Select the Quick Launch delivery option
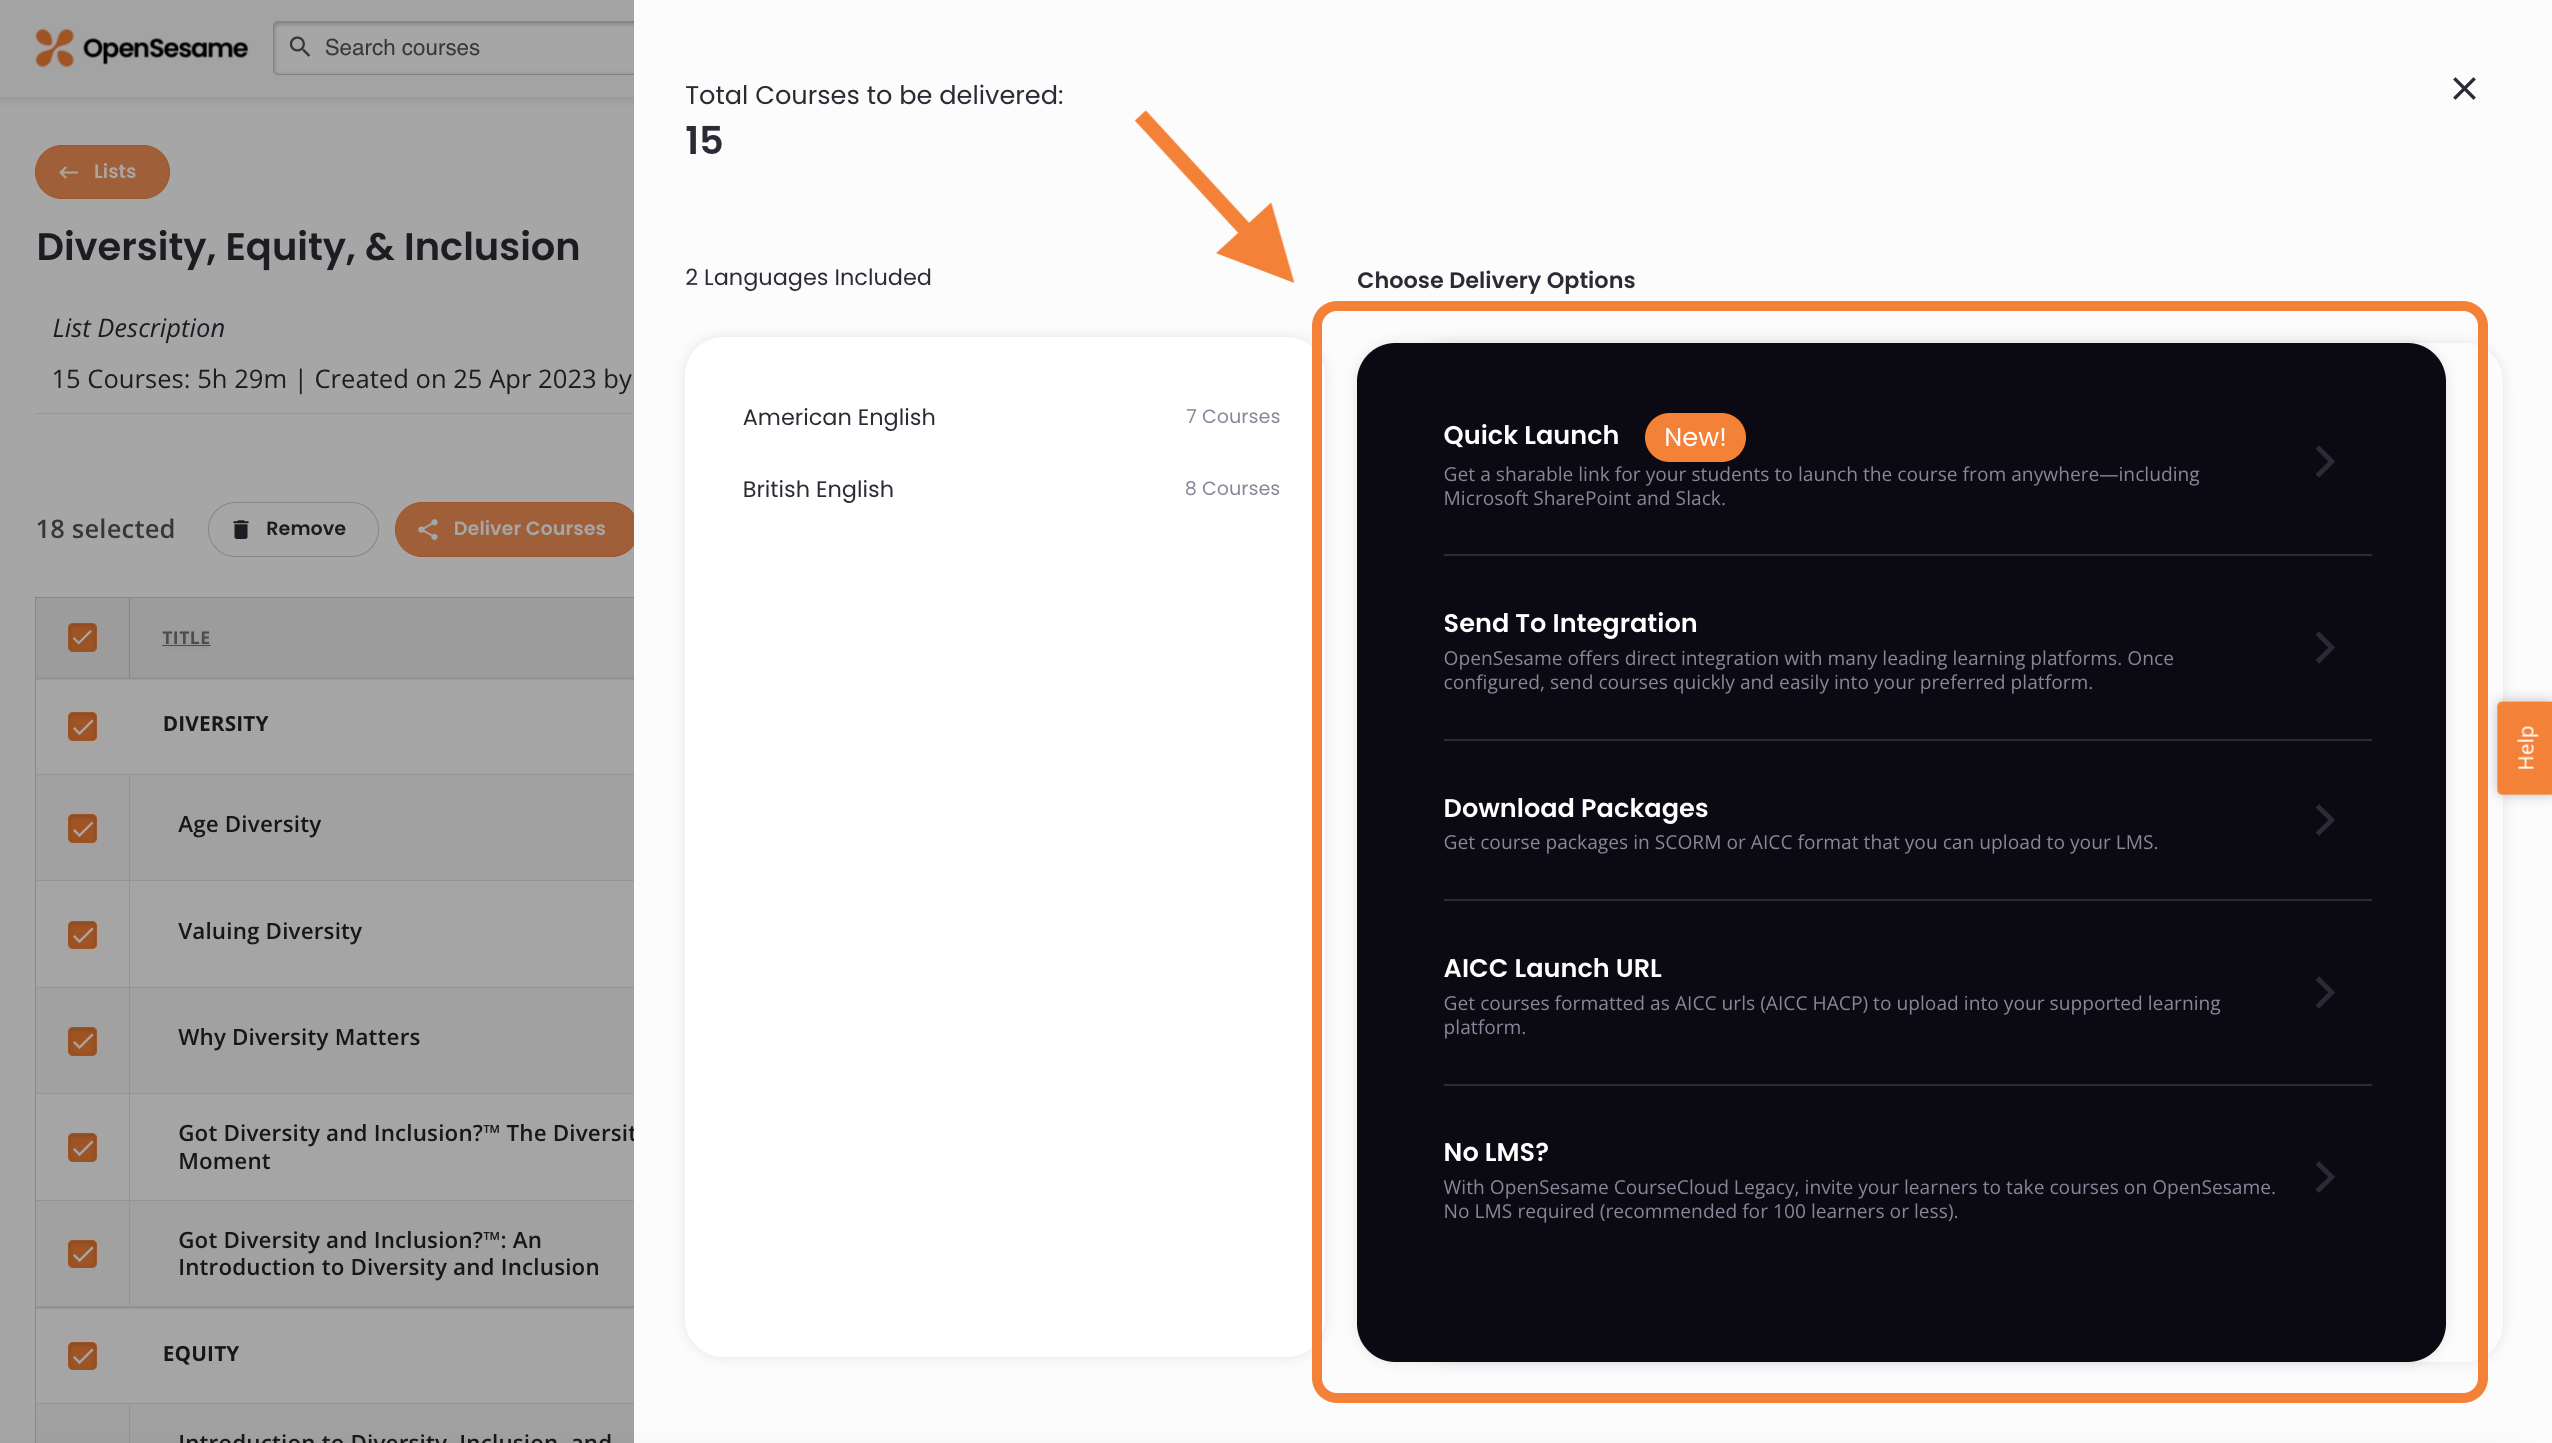 click(1907, 463)
